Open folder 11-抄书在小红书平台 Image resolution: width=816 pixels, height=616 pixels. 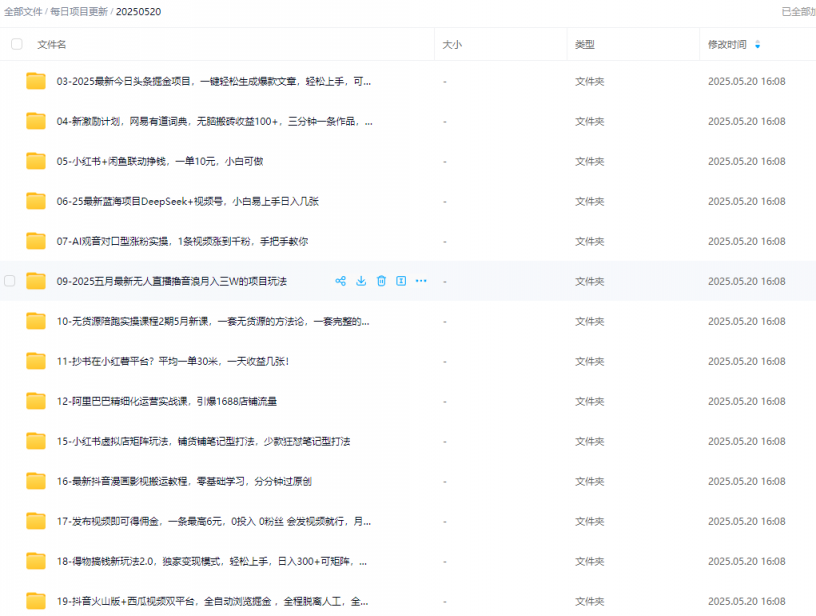(173, 361)
